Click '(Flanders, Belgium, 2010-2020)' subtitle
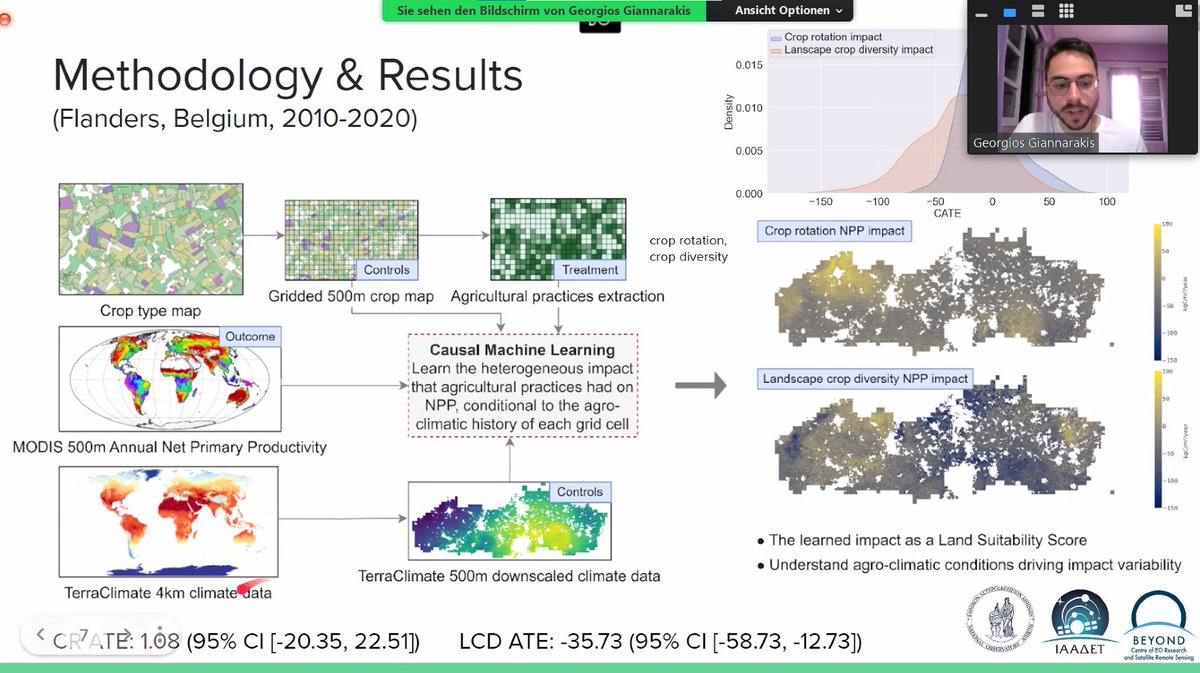Viewport: 1200px width, 673px height. [x=235, y=121]
